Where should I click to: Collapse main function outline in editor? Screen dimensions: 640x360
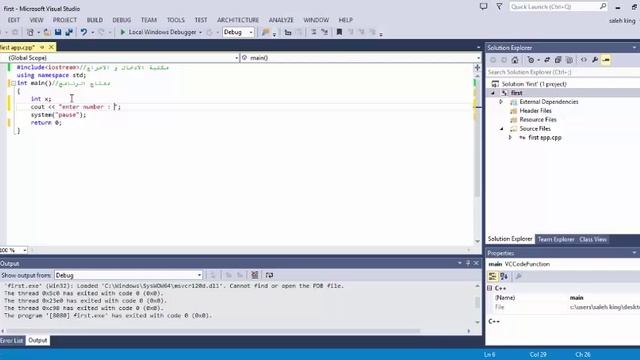click(x=13, y=83)
